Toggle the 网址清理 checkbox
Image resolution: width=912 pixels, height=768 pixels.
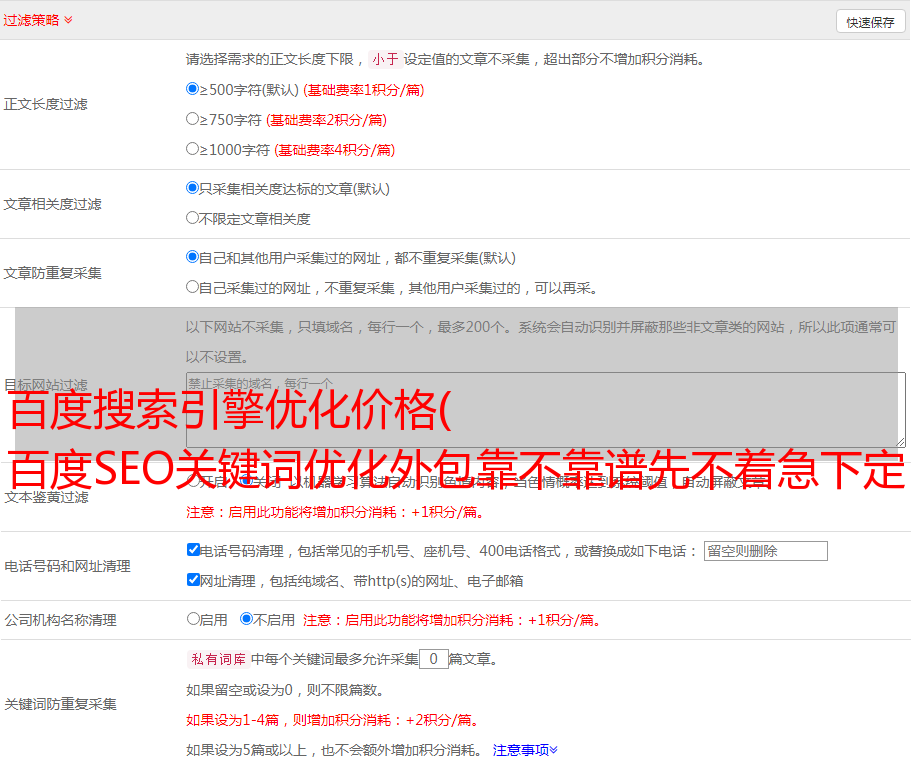pyautogui.click(x=194, y=579)
